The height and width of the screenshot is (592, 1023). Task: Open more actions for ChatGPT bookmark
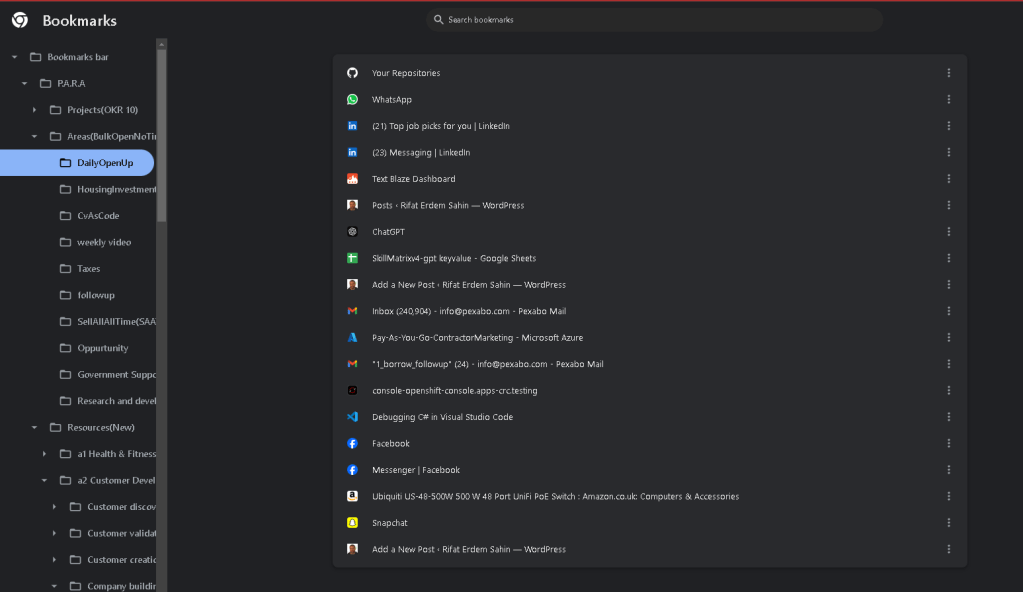(949, 232)
